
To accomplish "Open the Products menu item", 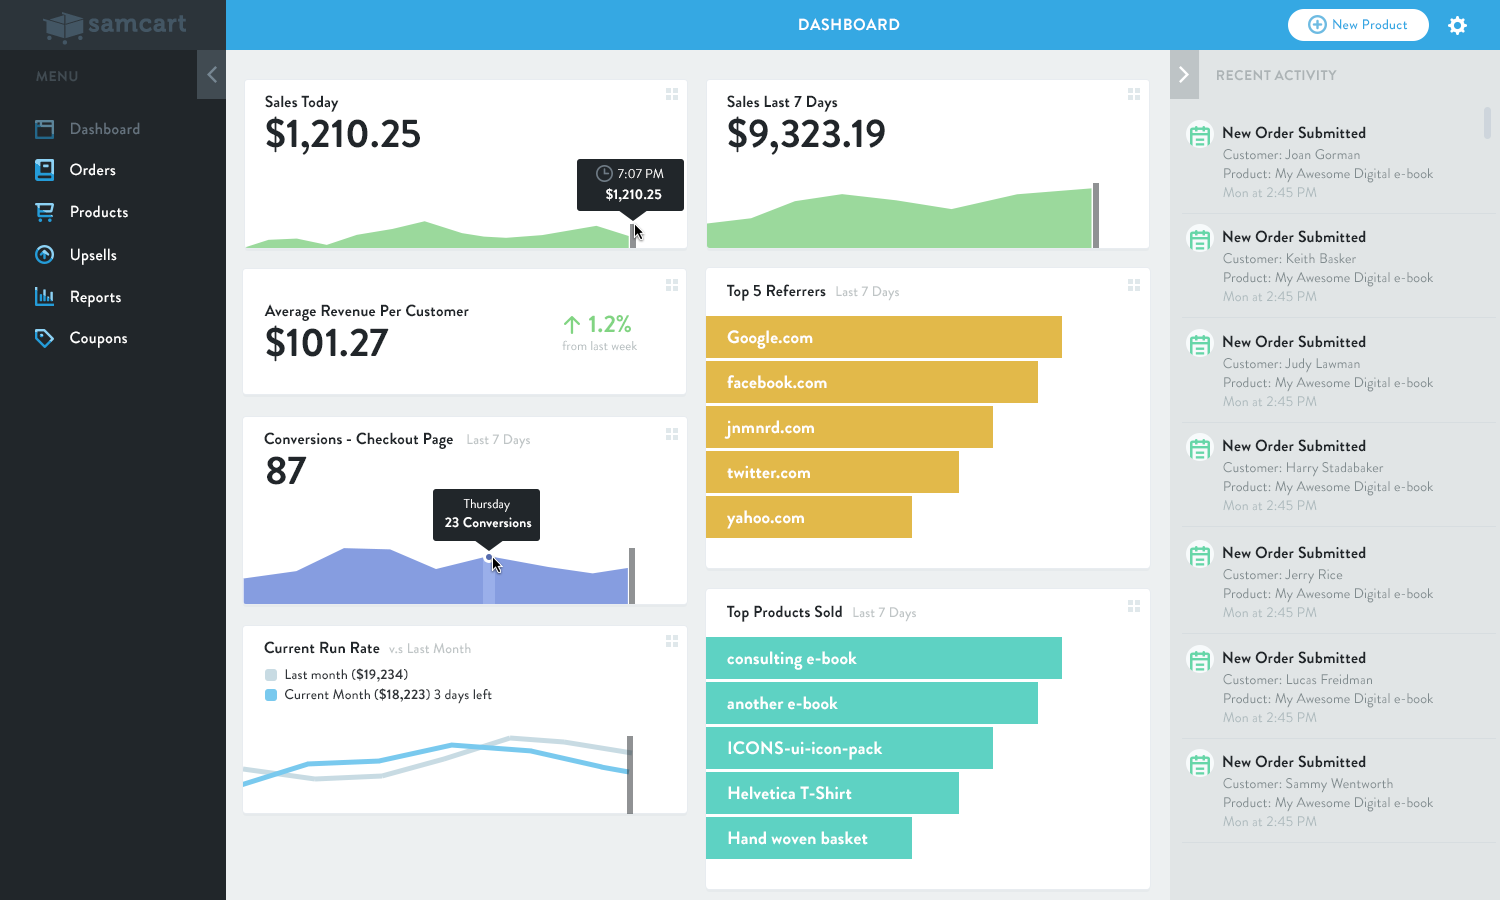I will point(99,212).
